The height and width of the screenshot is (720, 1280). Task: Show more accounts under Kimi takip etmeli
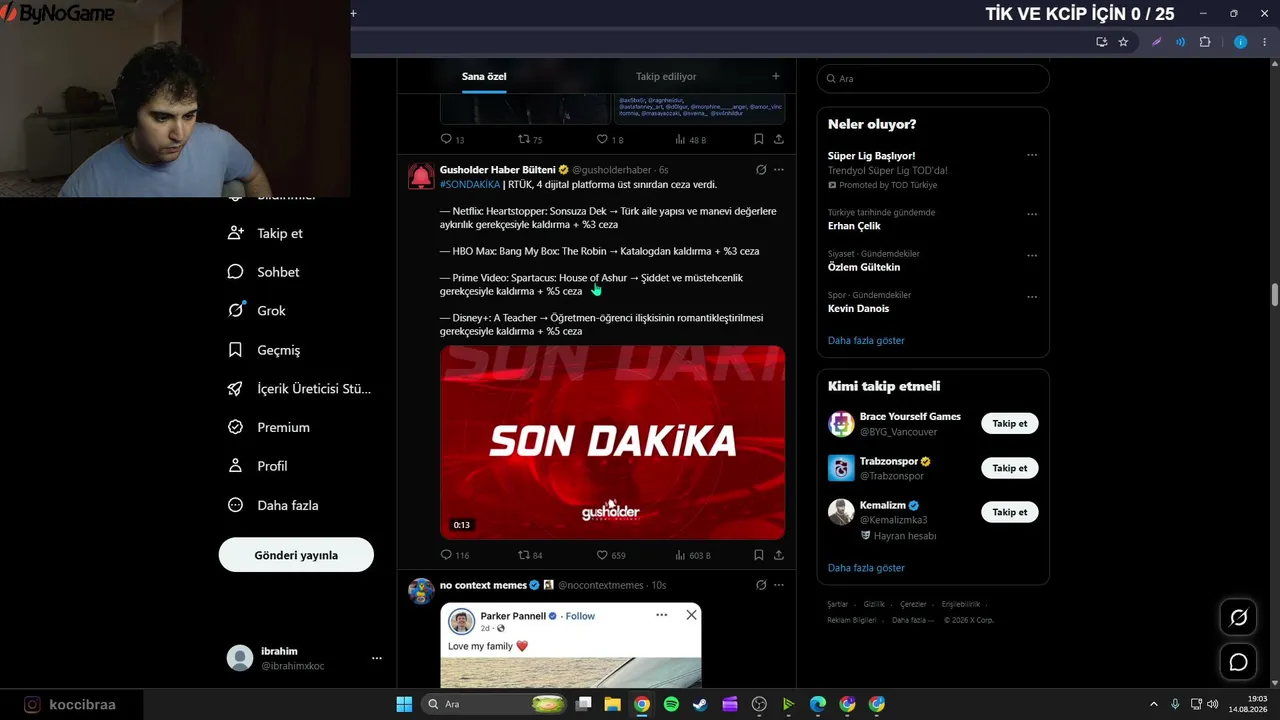tap(866, 568)
